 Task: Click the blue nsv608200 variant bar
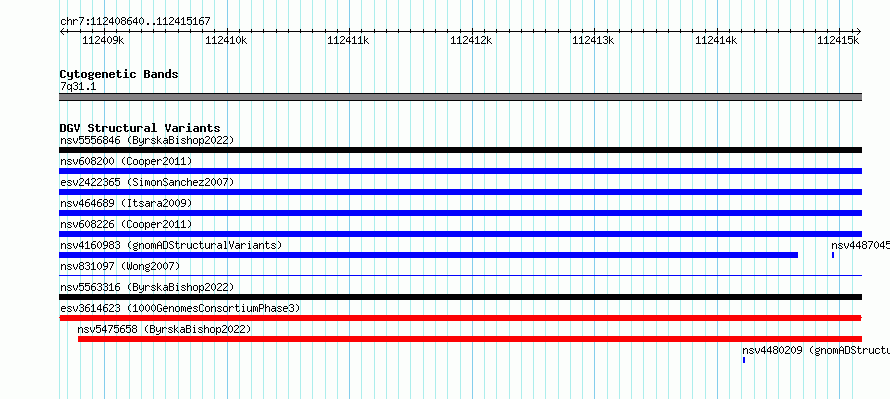pos(460,171)
